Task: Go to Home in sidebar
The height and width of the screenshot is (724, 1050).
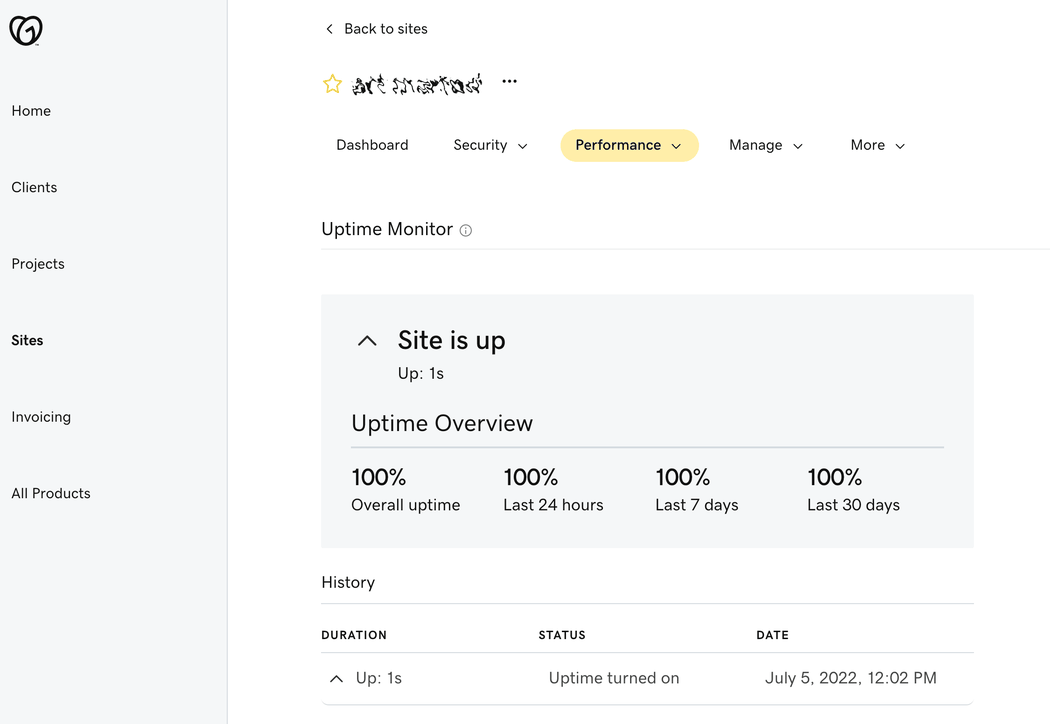Action: click(31, 111)
